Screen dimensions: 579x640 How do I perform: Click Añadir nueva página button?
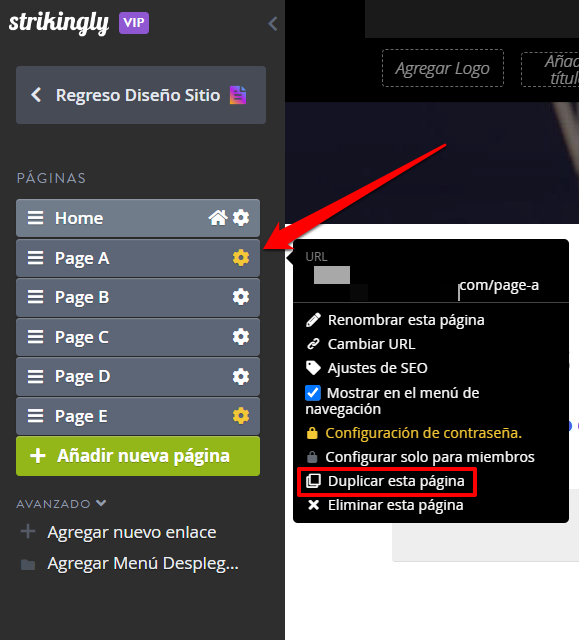138,456
